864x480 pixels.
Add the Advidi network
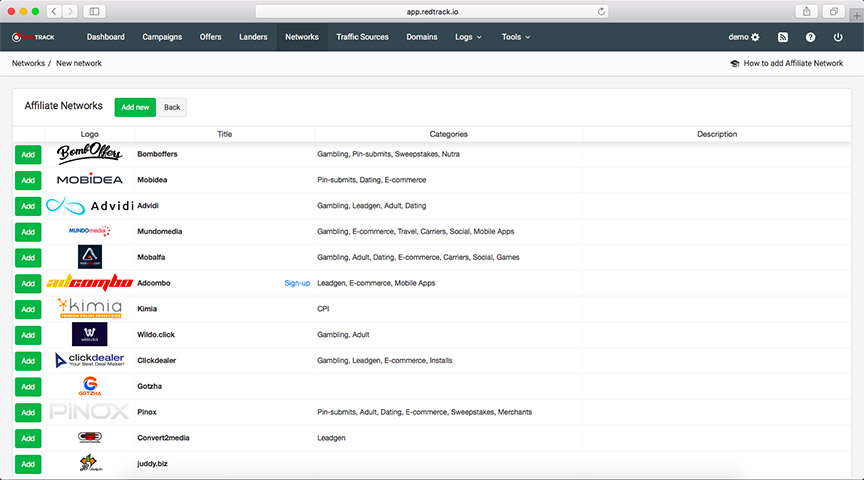pyautogui.click(x=28, y=206)
